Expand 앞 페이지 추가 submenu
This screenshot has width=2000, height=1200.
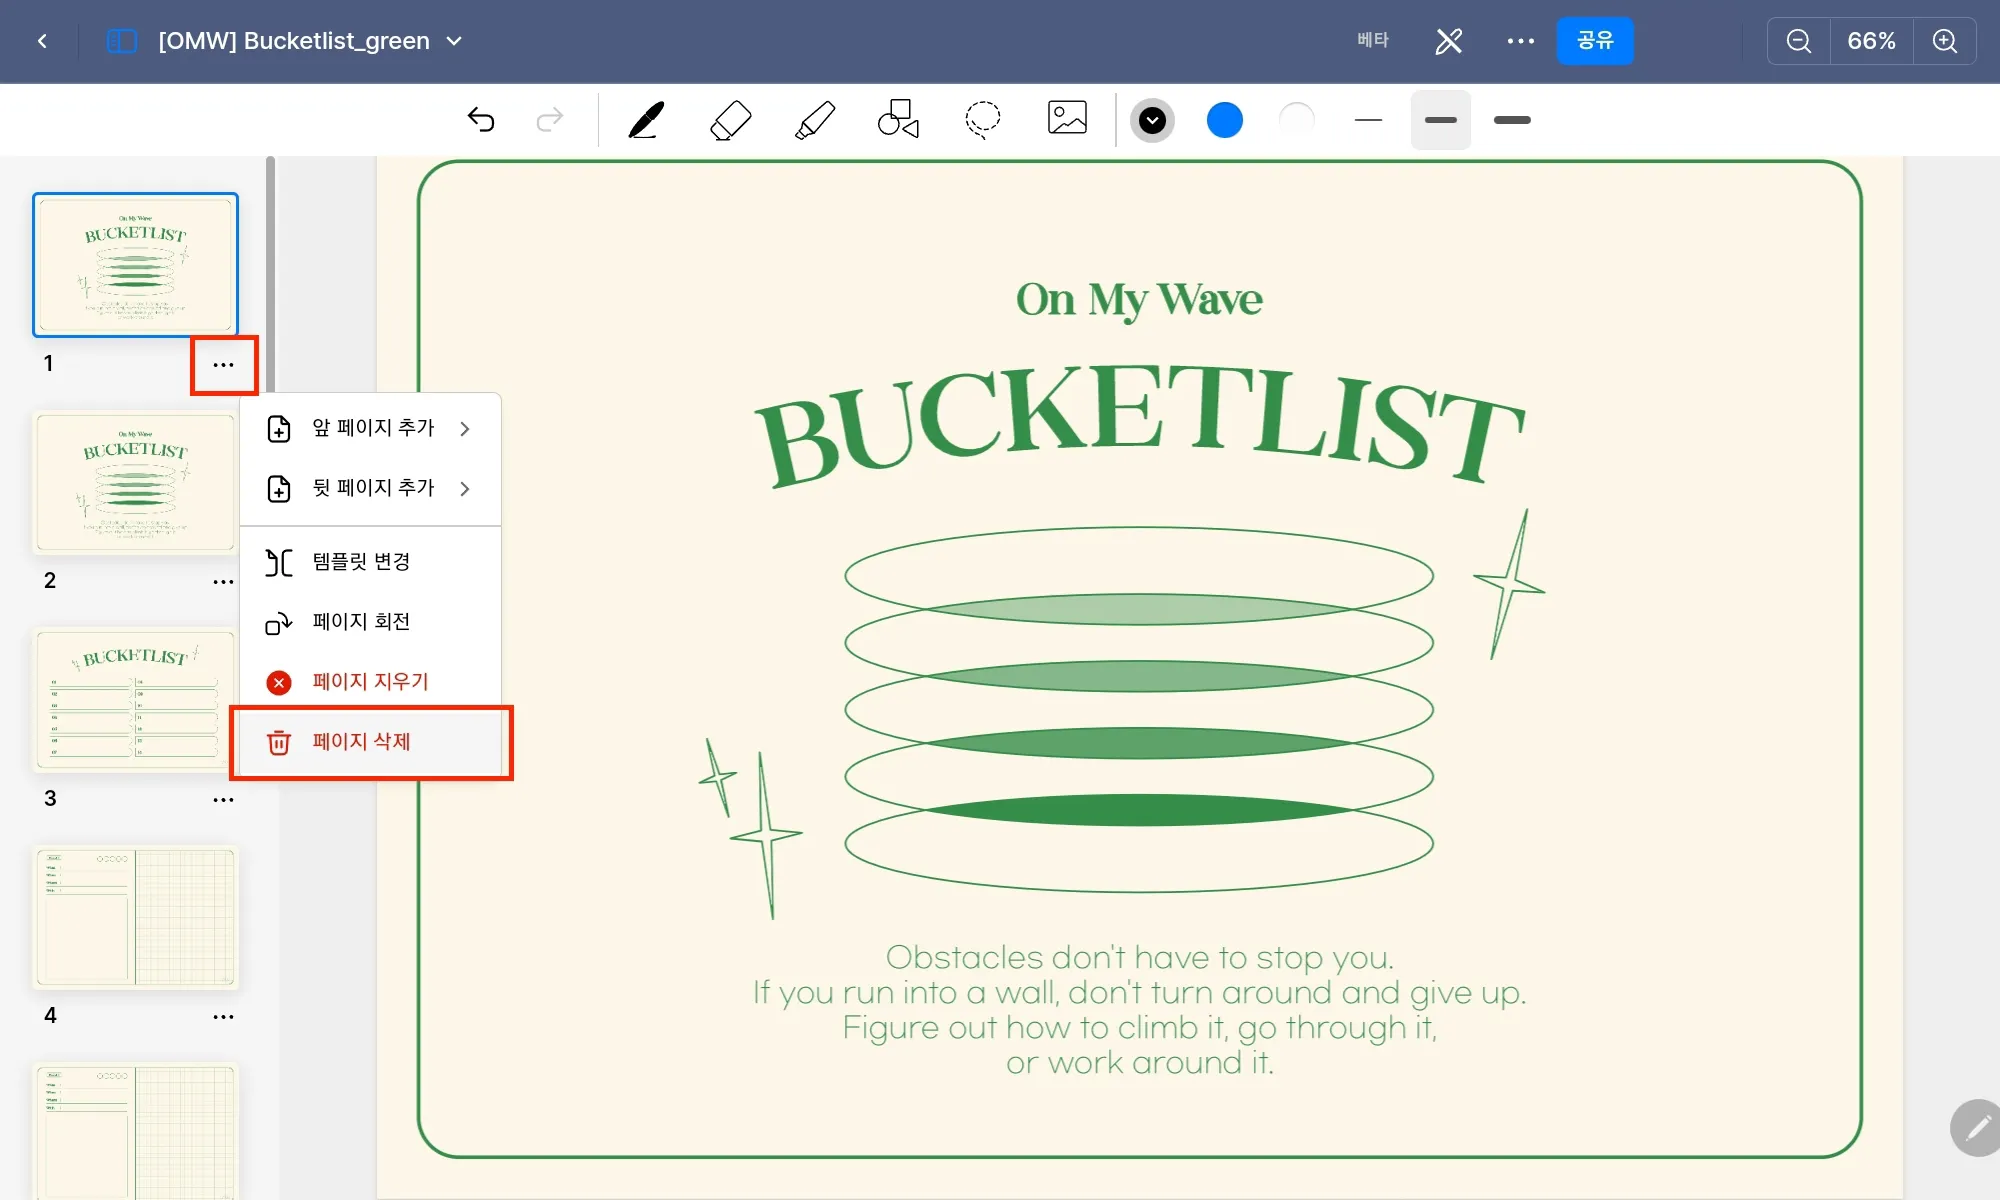tap(370, 428)
